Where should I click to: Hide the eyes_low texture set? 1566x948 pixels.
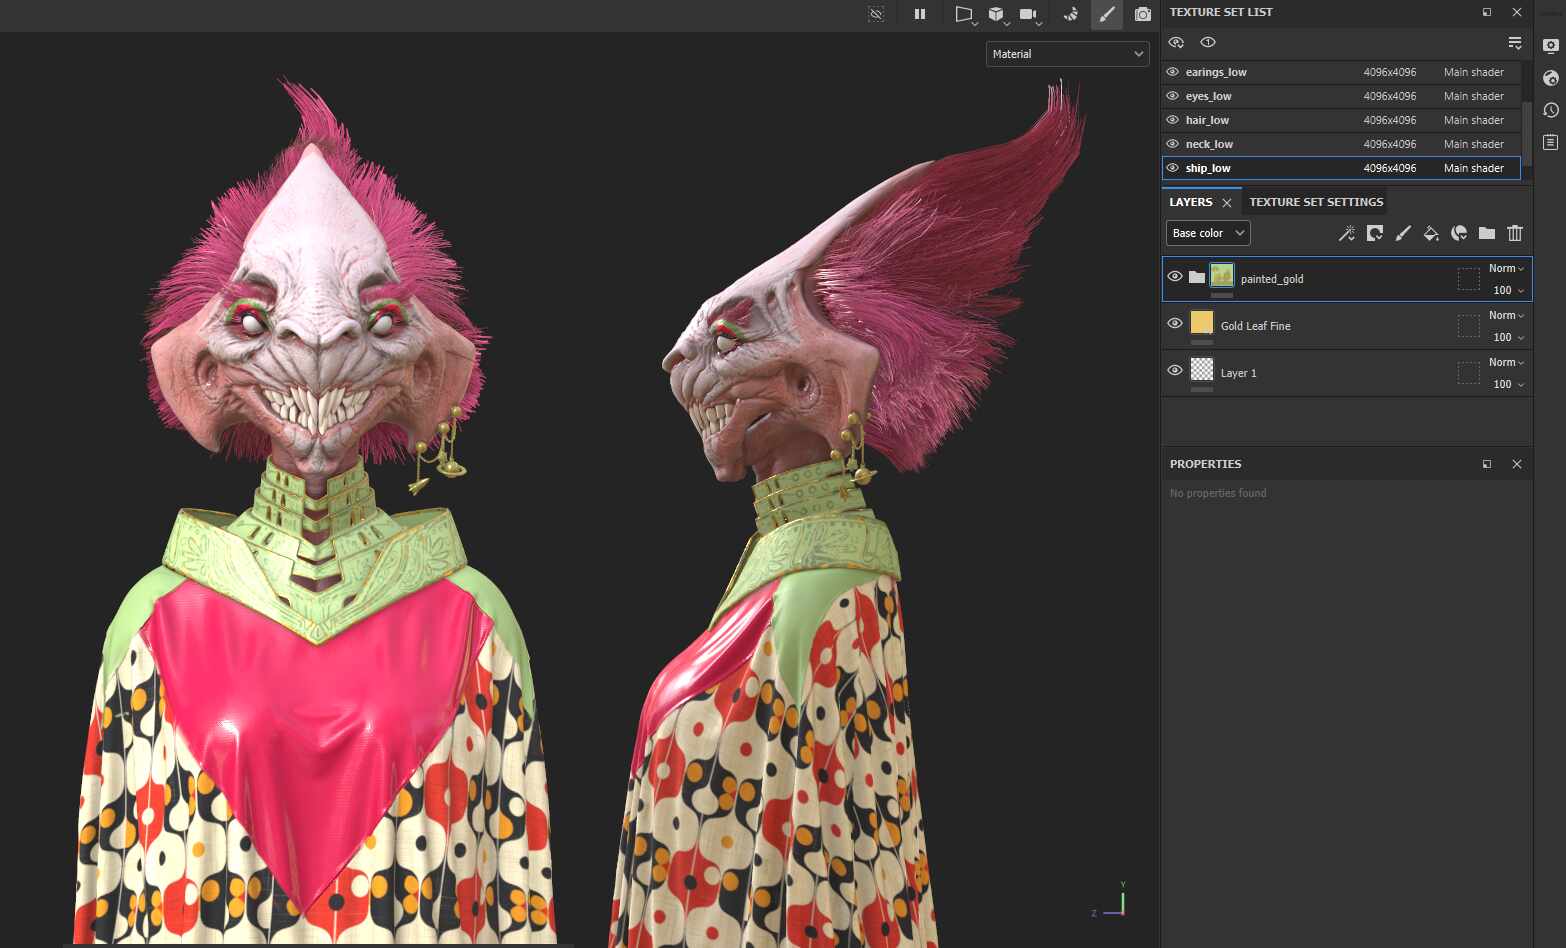(1173, 96)
